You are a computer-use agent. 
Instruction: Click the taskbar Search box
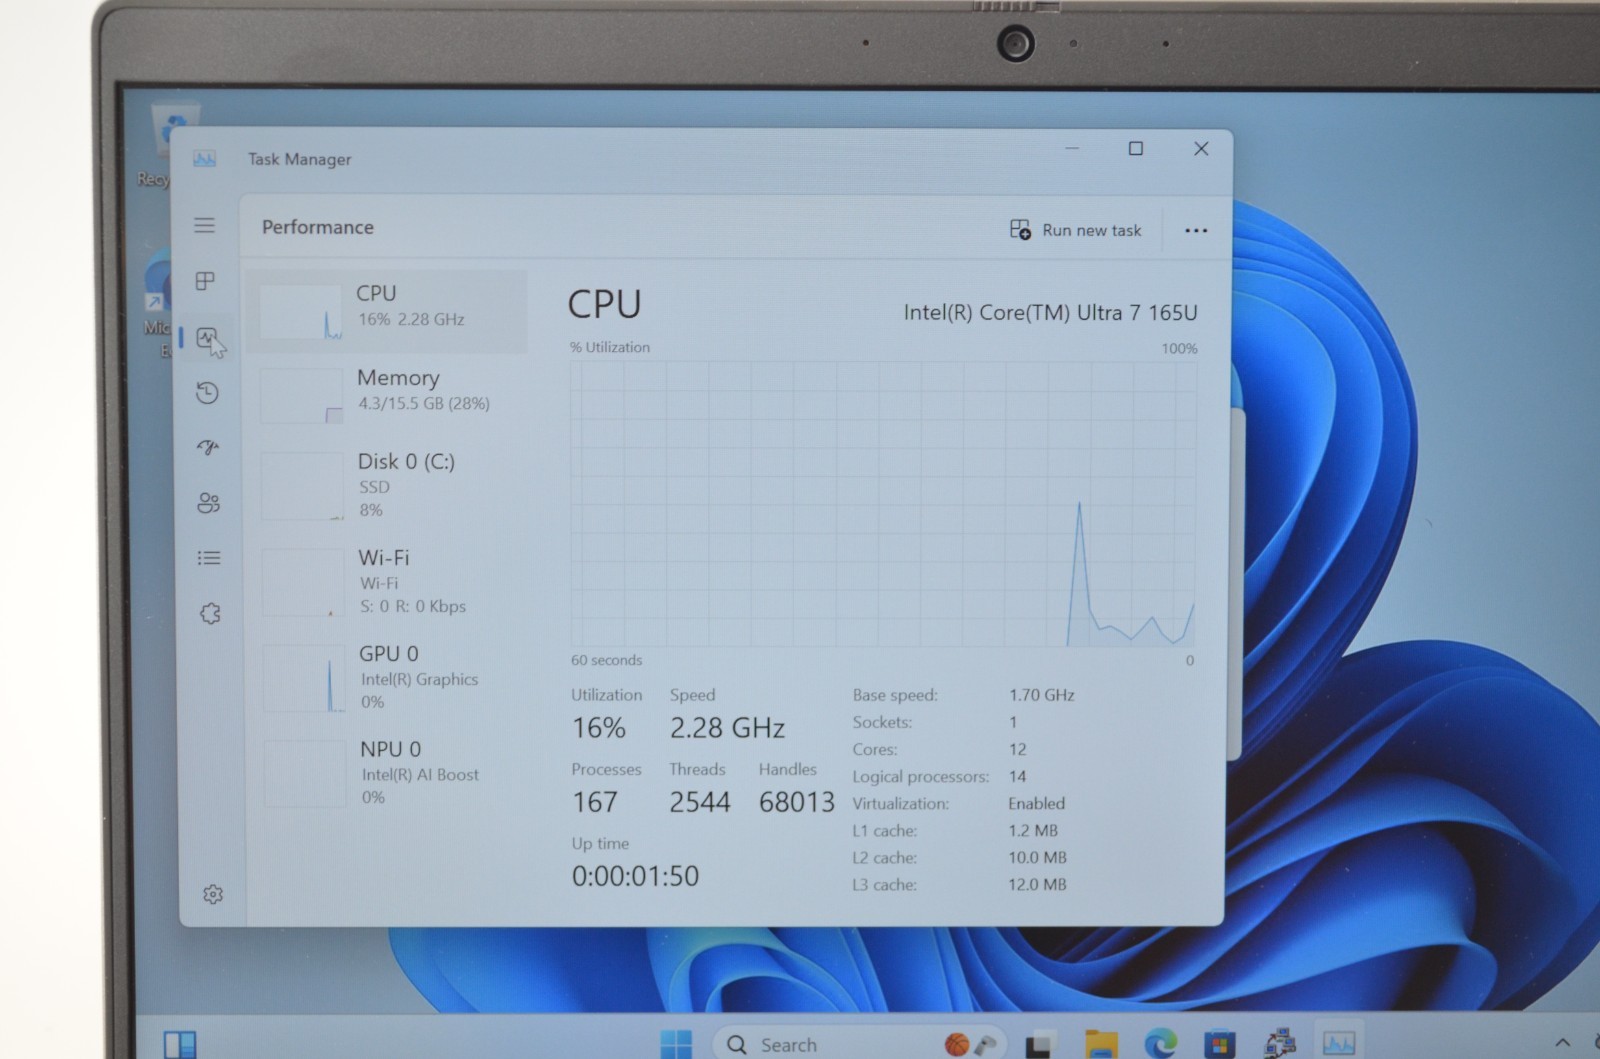pos(860,1044)
